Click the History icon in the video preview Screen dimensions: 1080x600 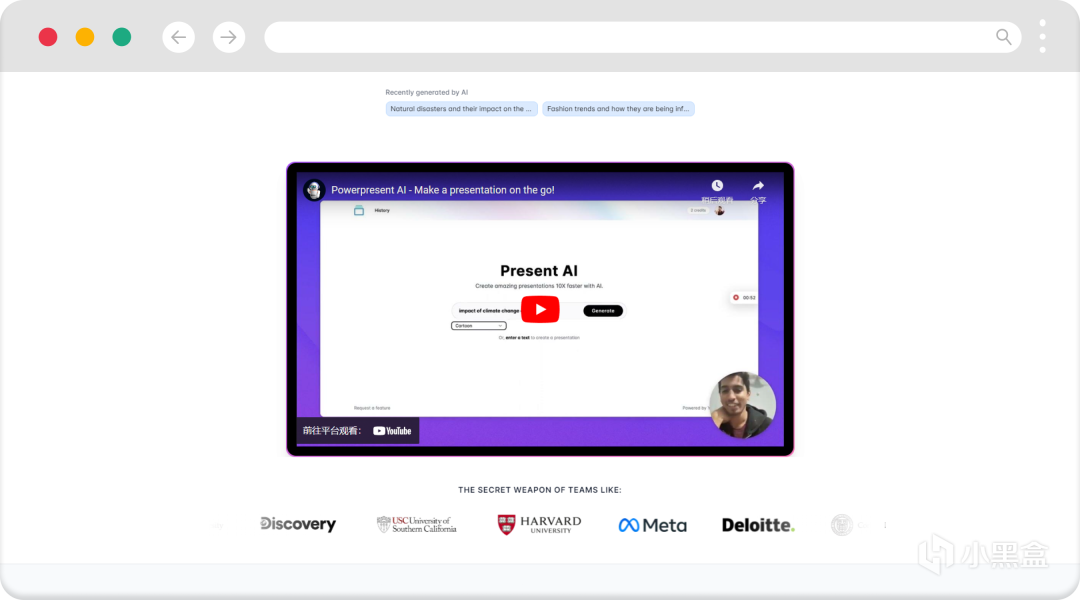point(359,211)
